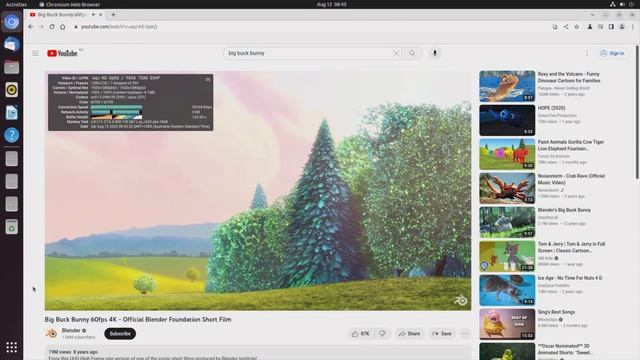
Task: Open the YouTube hamburger guide menu
Action: pyautogui.click(x=36, y=53)
